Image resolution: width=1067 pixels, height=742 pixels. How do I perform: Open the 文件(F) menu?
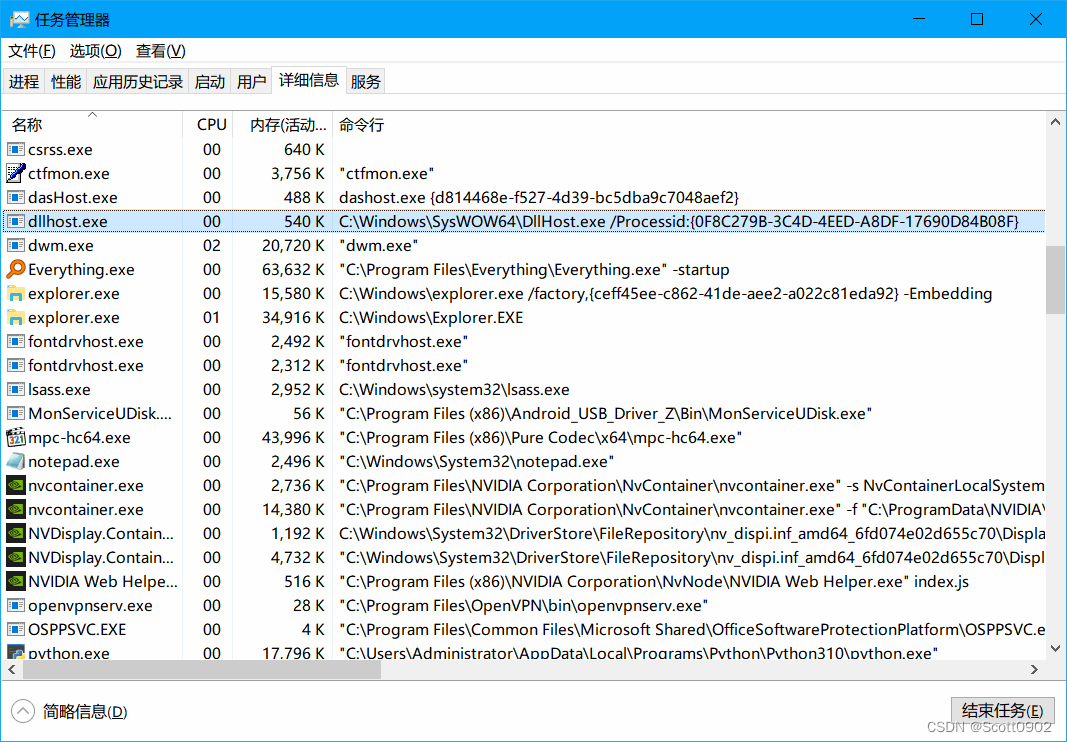click(31, 51)
